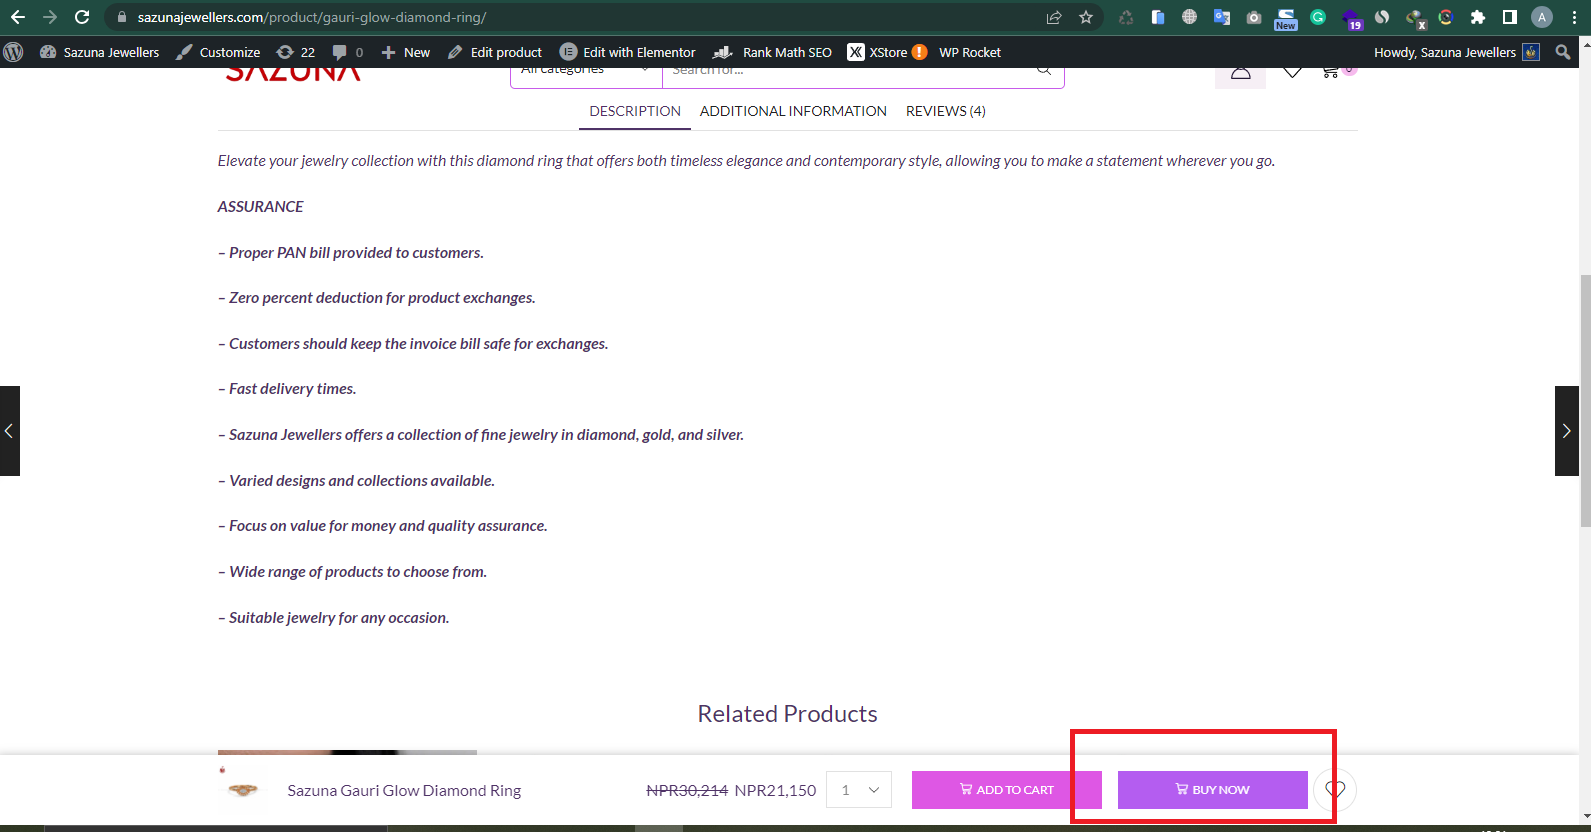The height and width of the screenshot is (832, 1591).
Task: Open the Google Translate extension icon
Action: [1221, 17]
